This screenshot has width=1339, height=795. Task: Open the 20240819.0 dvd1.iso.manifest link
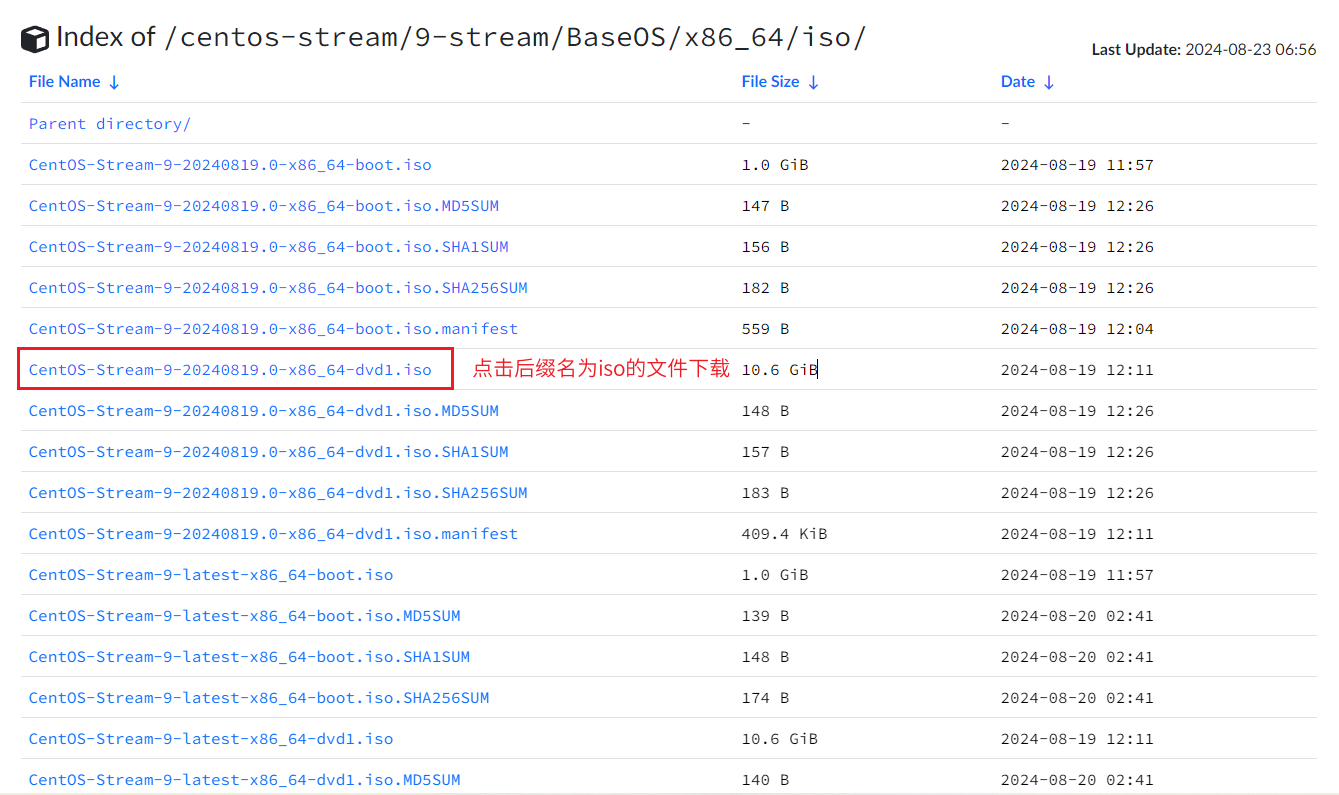click(273, 534)
